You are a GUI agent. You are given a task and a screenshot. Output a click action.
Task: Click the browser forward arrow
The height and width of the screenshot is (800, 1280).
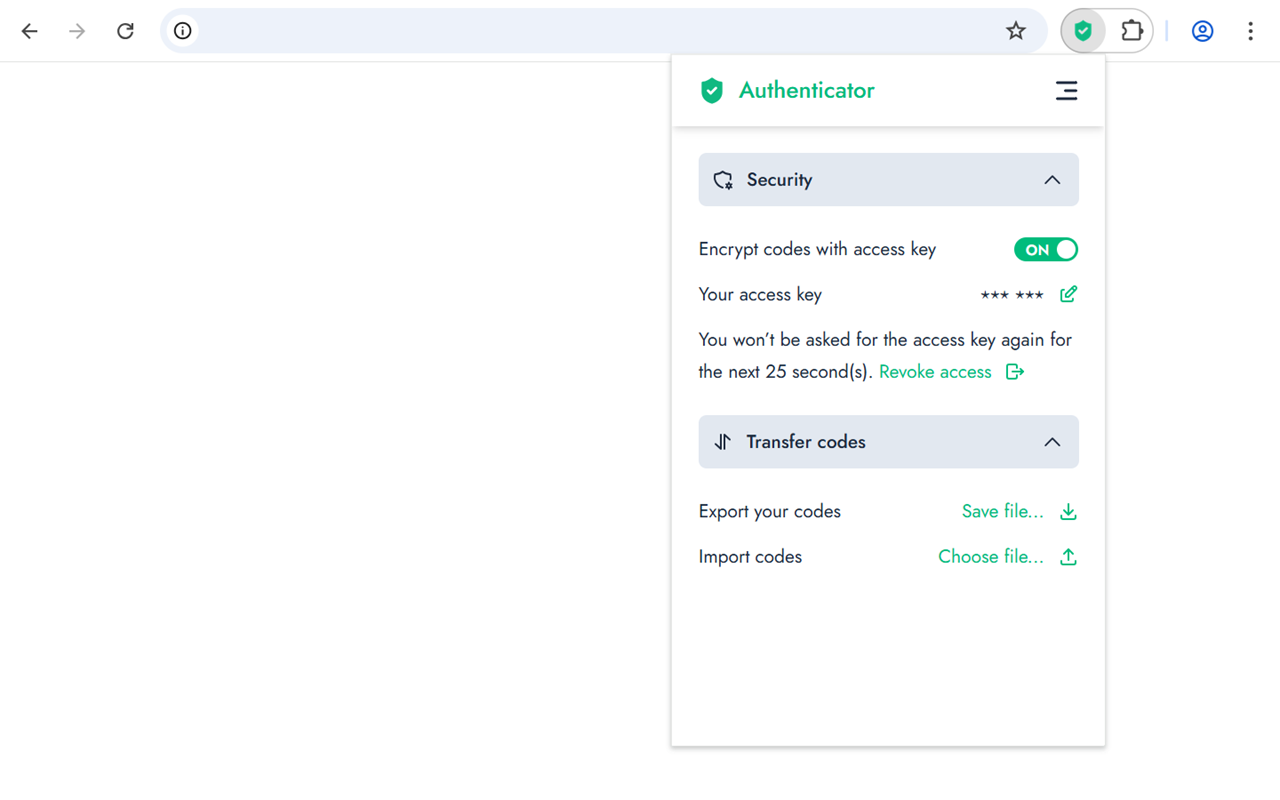(77, 31)
